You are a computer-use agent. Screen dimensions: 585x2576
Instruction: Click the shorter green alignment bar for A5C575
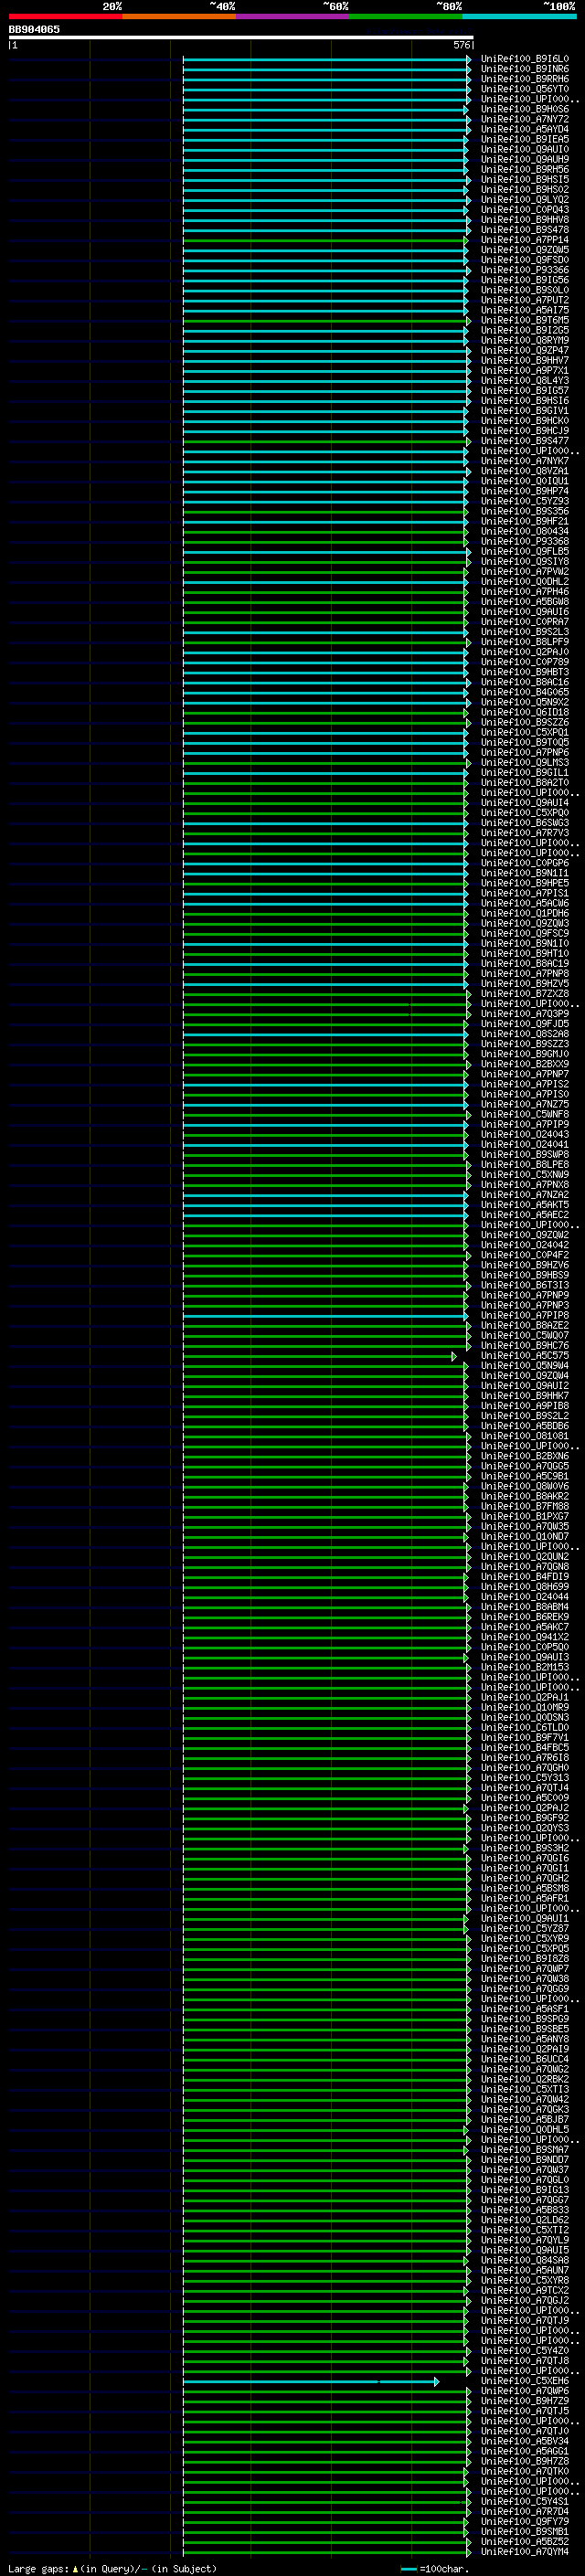319,1356
